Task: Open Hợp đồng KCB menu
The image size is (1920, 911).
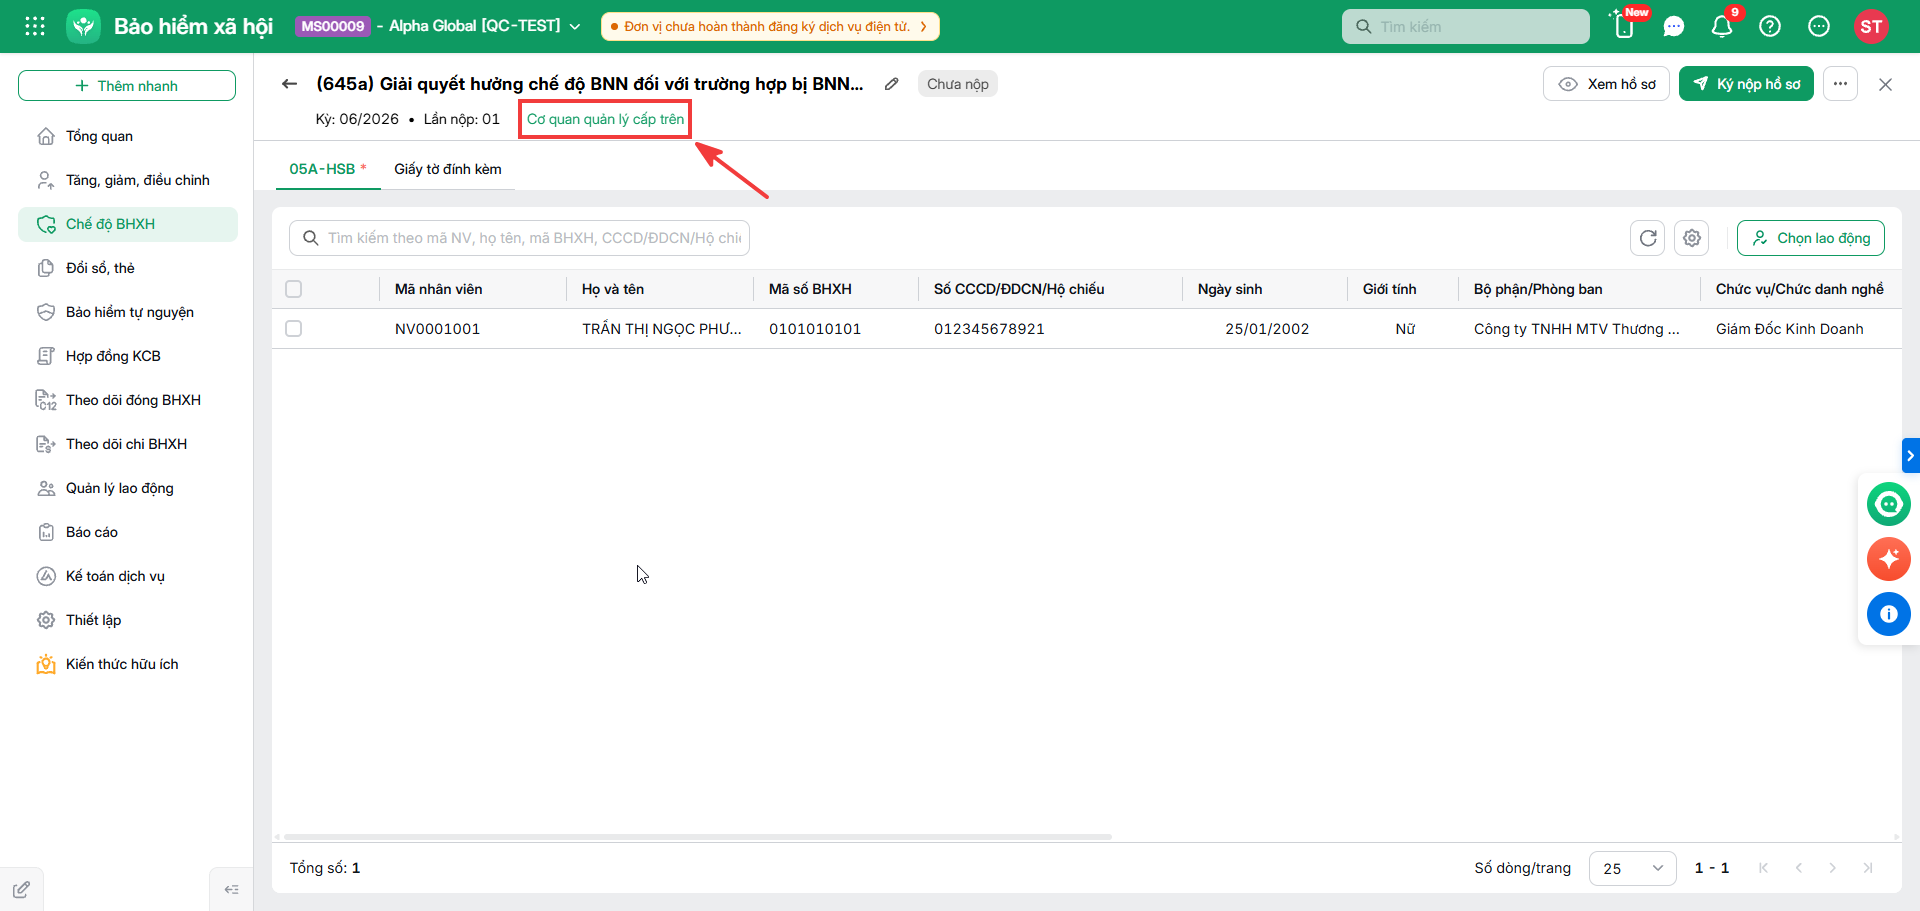Action: point(128,356)
